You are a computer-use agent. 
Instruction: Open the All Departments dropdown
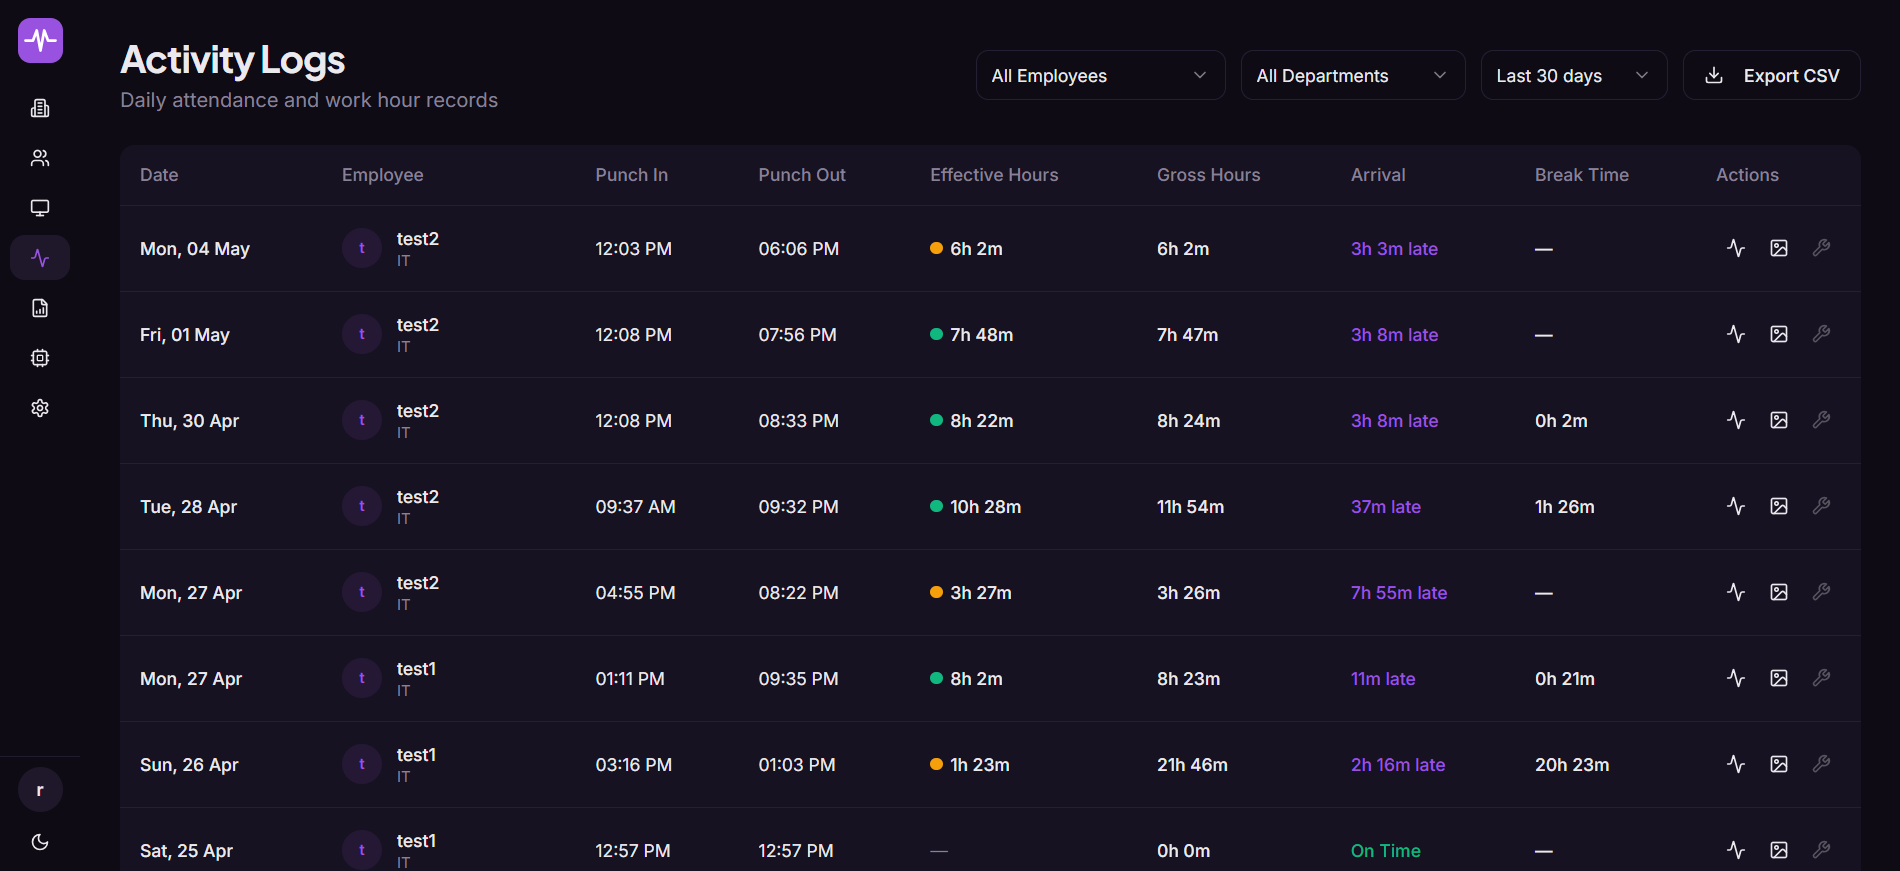pos(1352,75)
